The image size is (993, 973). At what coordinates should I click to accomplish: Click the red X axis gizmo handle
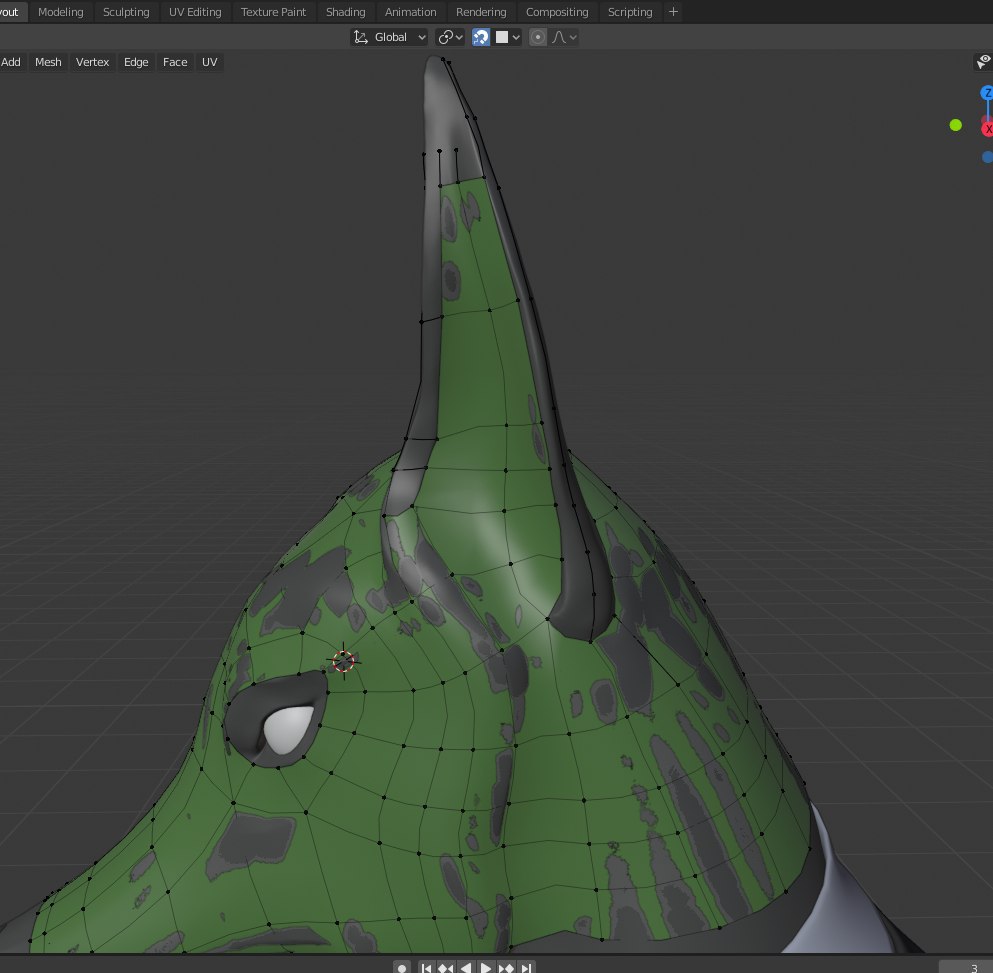point(987,129)
